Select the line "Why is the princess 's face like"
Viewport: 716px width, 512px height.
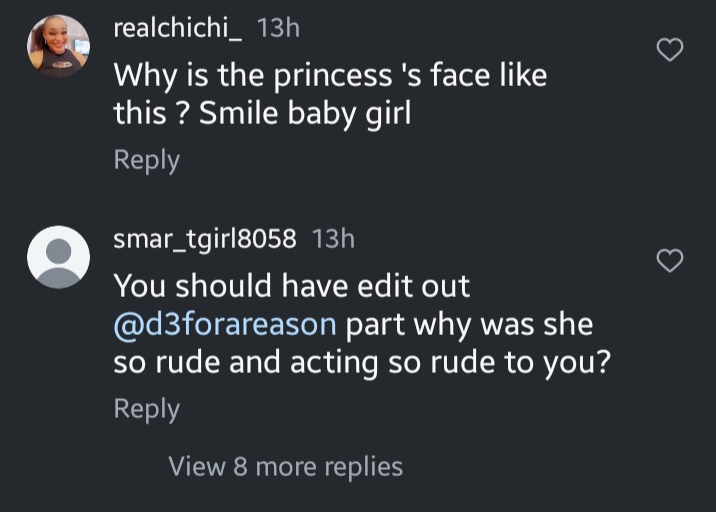(330, 75)
